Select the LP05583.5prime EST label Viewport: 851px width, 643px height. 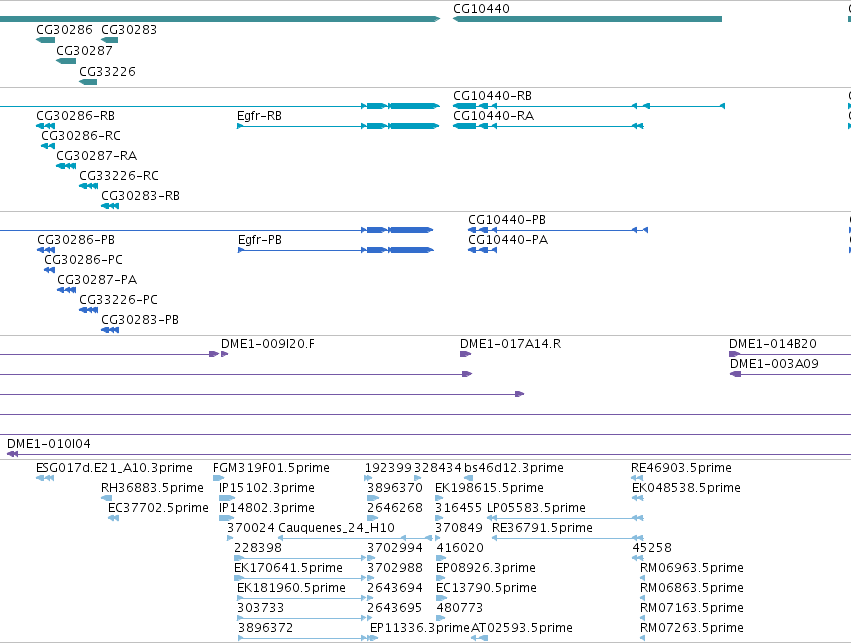(536, 508)
